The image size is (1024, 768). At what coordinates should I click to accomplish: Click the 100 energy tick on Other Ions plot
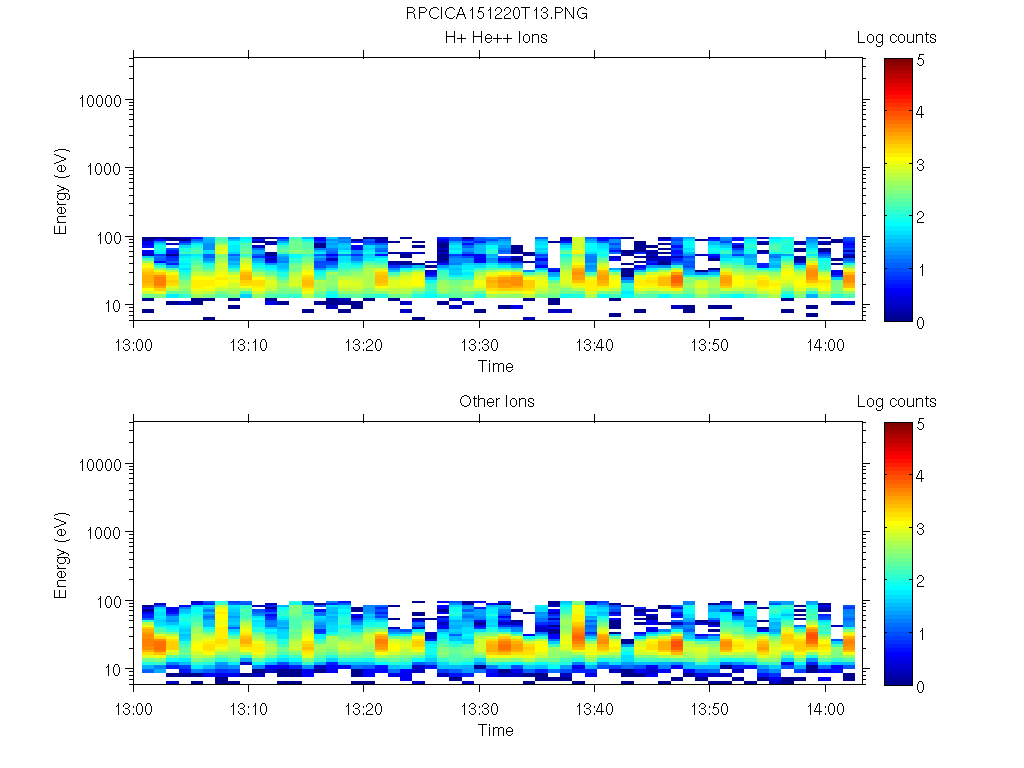(x=109, y=602)
